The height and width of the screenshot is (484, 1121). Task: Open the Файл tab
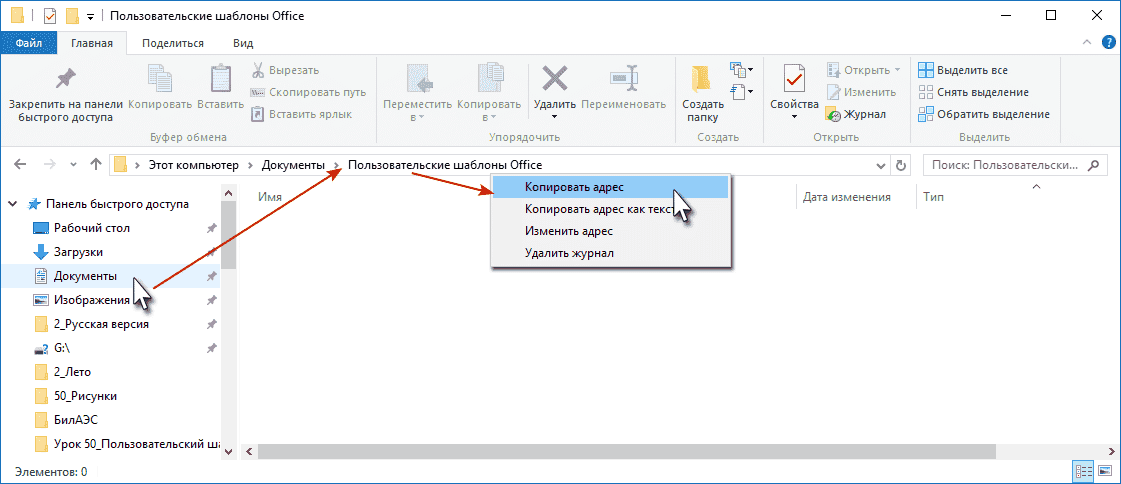(x=29, y=43)
